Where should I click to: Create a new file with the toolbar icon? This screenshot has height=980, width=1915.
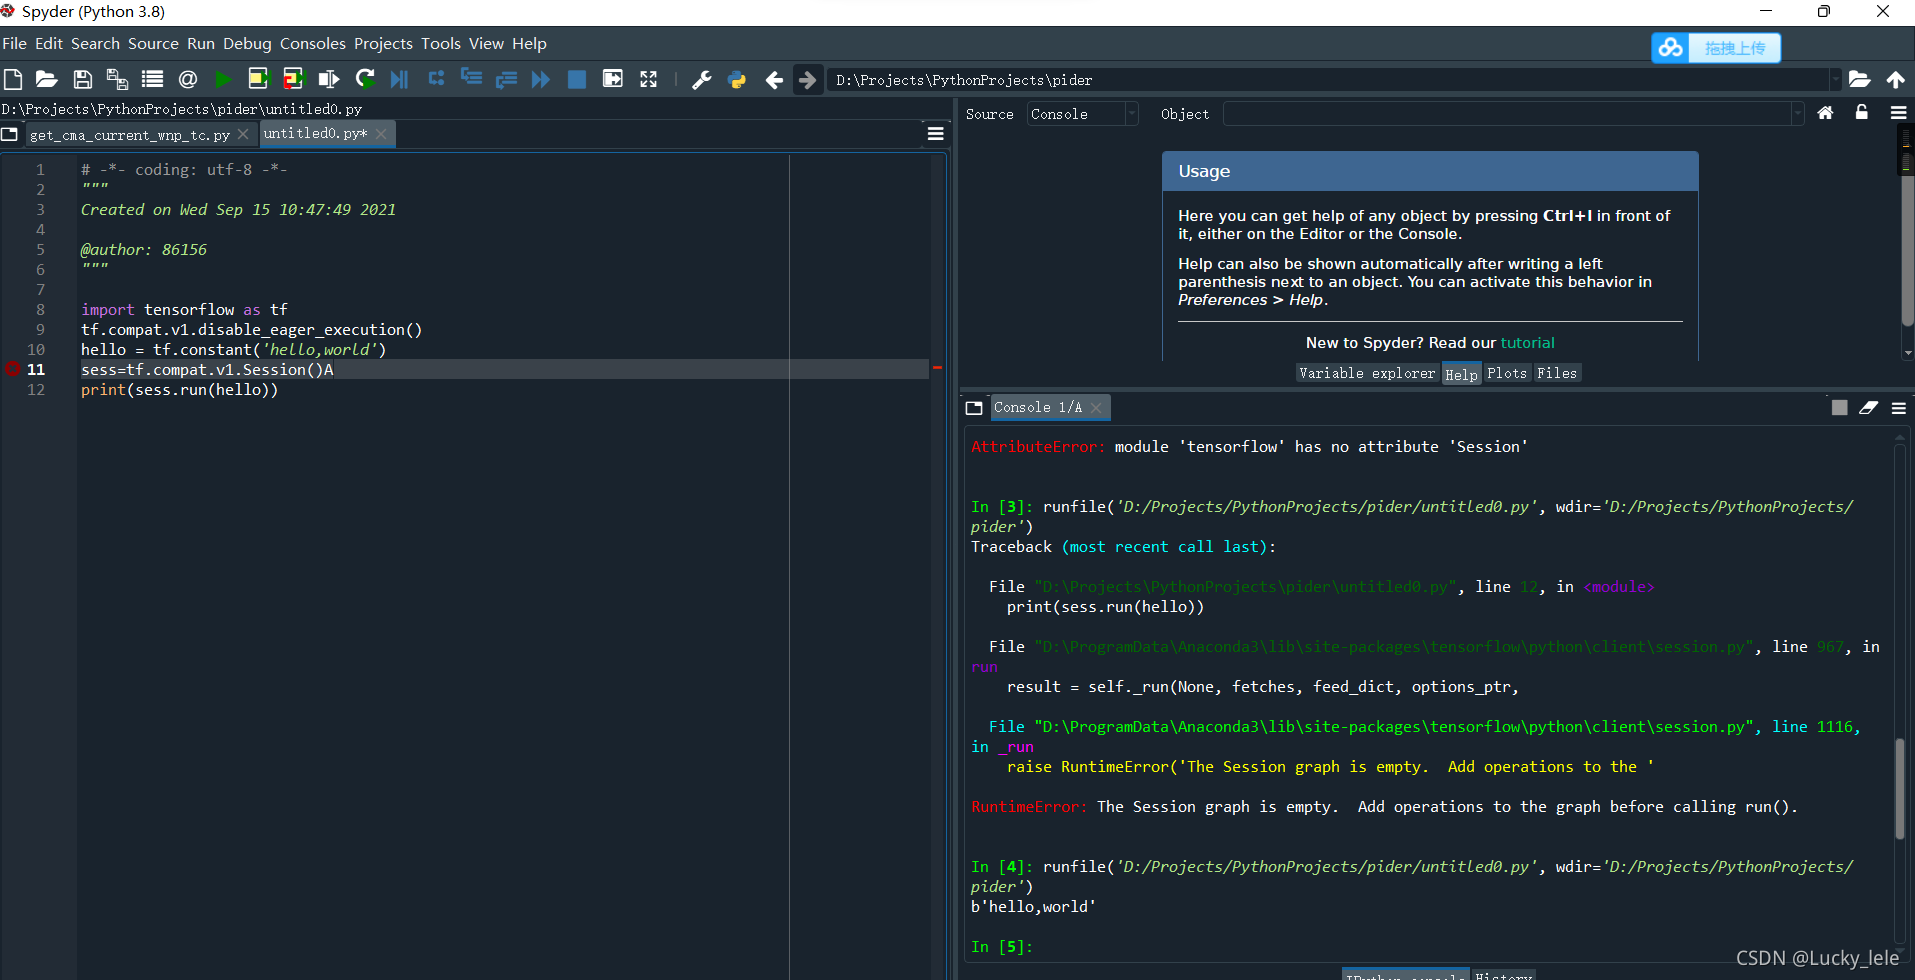click(13, 79)
